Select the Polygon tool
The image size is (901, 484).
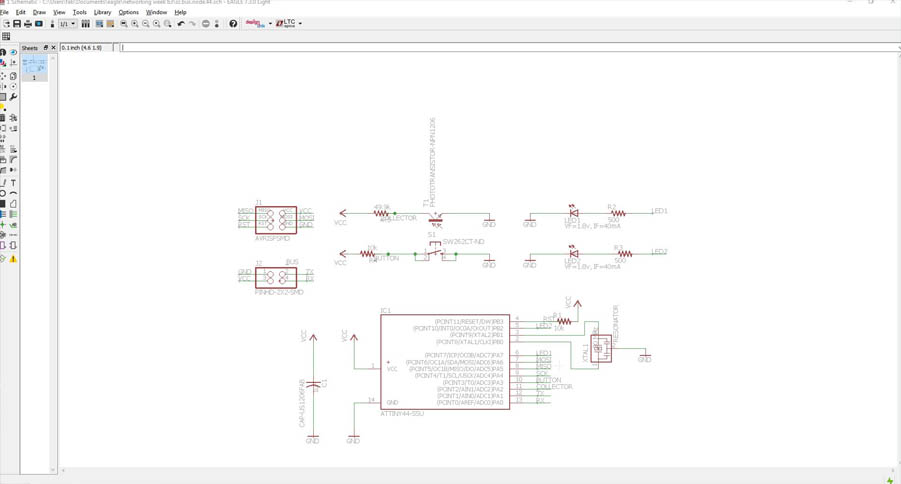tap(13, 203)
